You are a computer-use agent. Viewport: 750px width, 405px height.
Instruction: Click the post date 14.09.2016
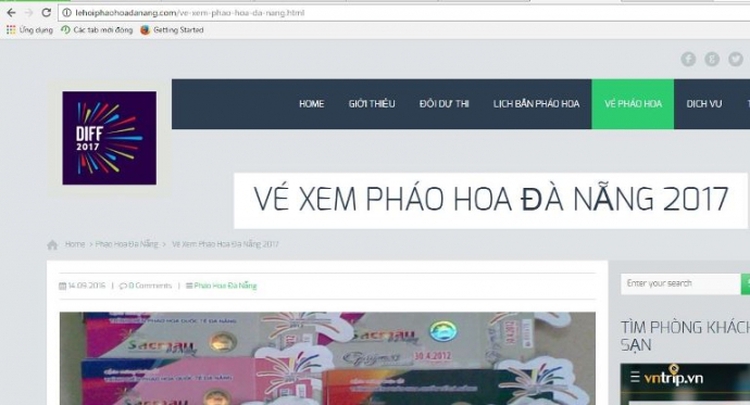click(x=82, y=285)
